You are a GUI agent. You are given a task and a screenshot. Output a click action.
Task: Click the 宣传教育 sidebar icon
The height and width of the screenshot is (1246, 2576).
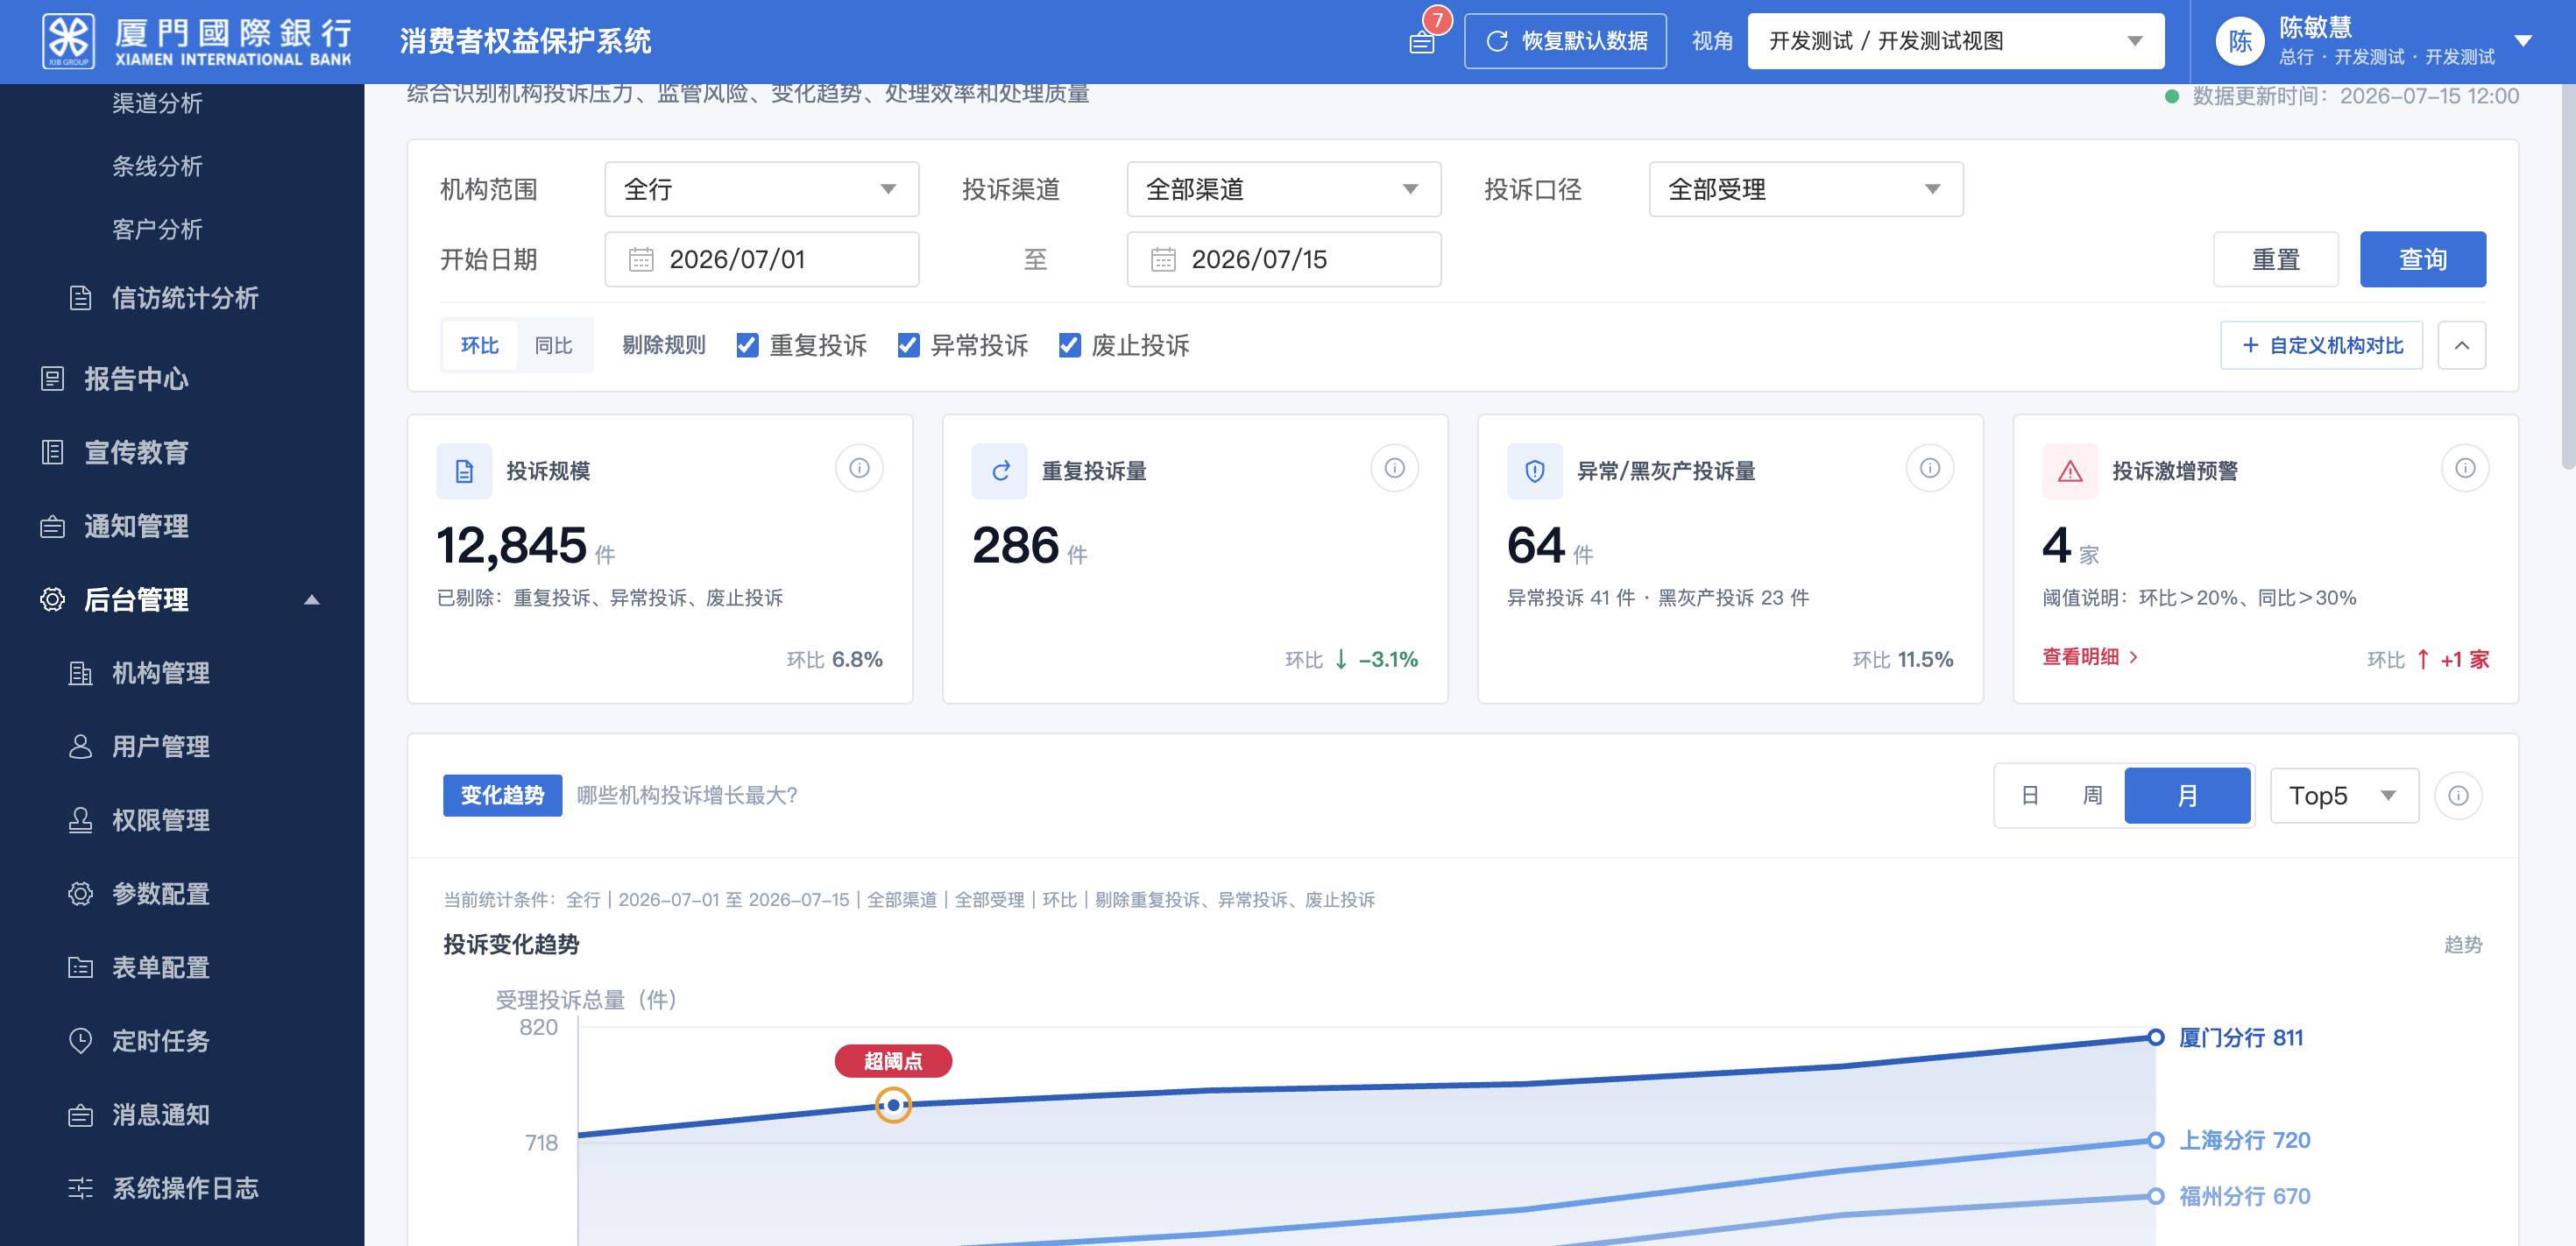point(52,452)
